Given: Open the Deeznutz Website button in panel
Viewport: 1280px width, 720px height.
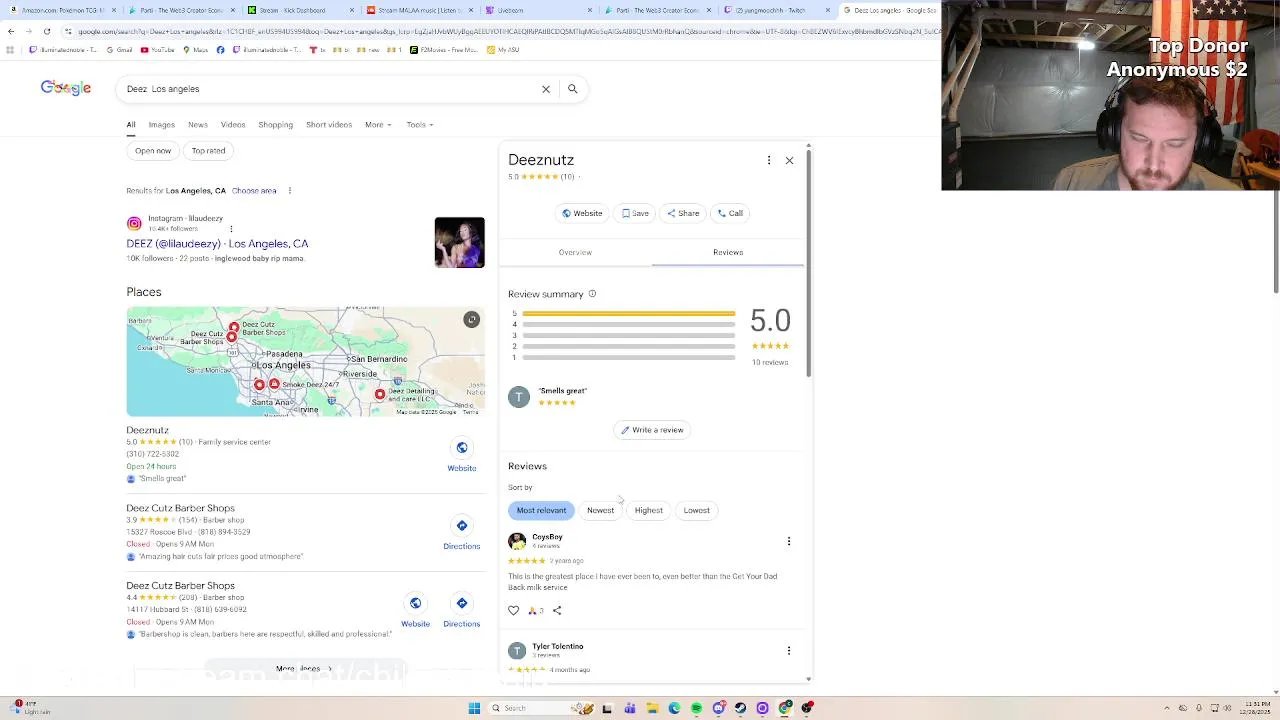Looking at the screenshot, I should click(582, 213).
